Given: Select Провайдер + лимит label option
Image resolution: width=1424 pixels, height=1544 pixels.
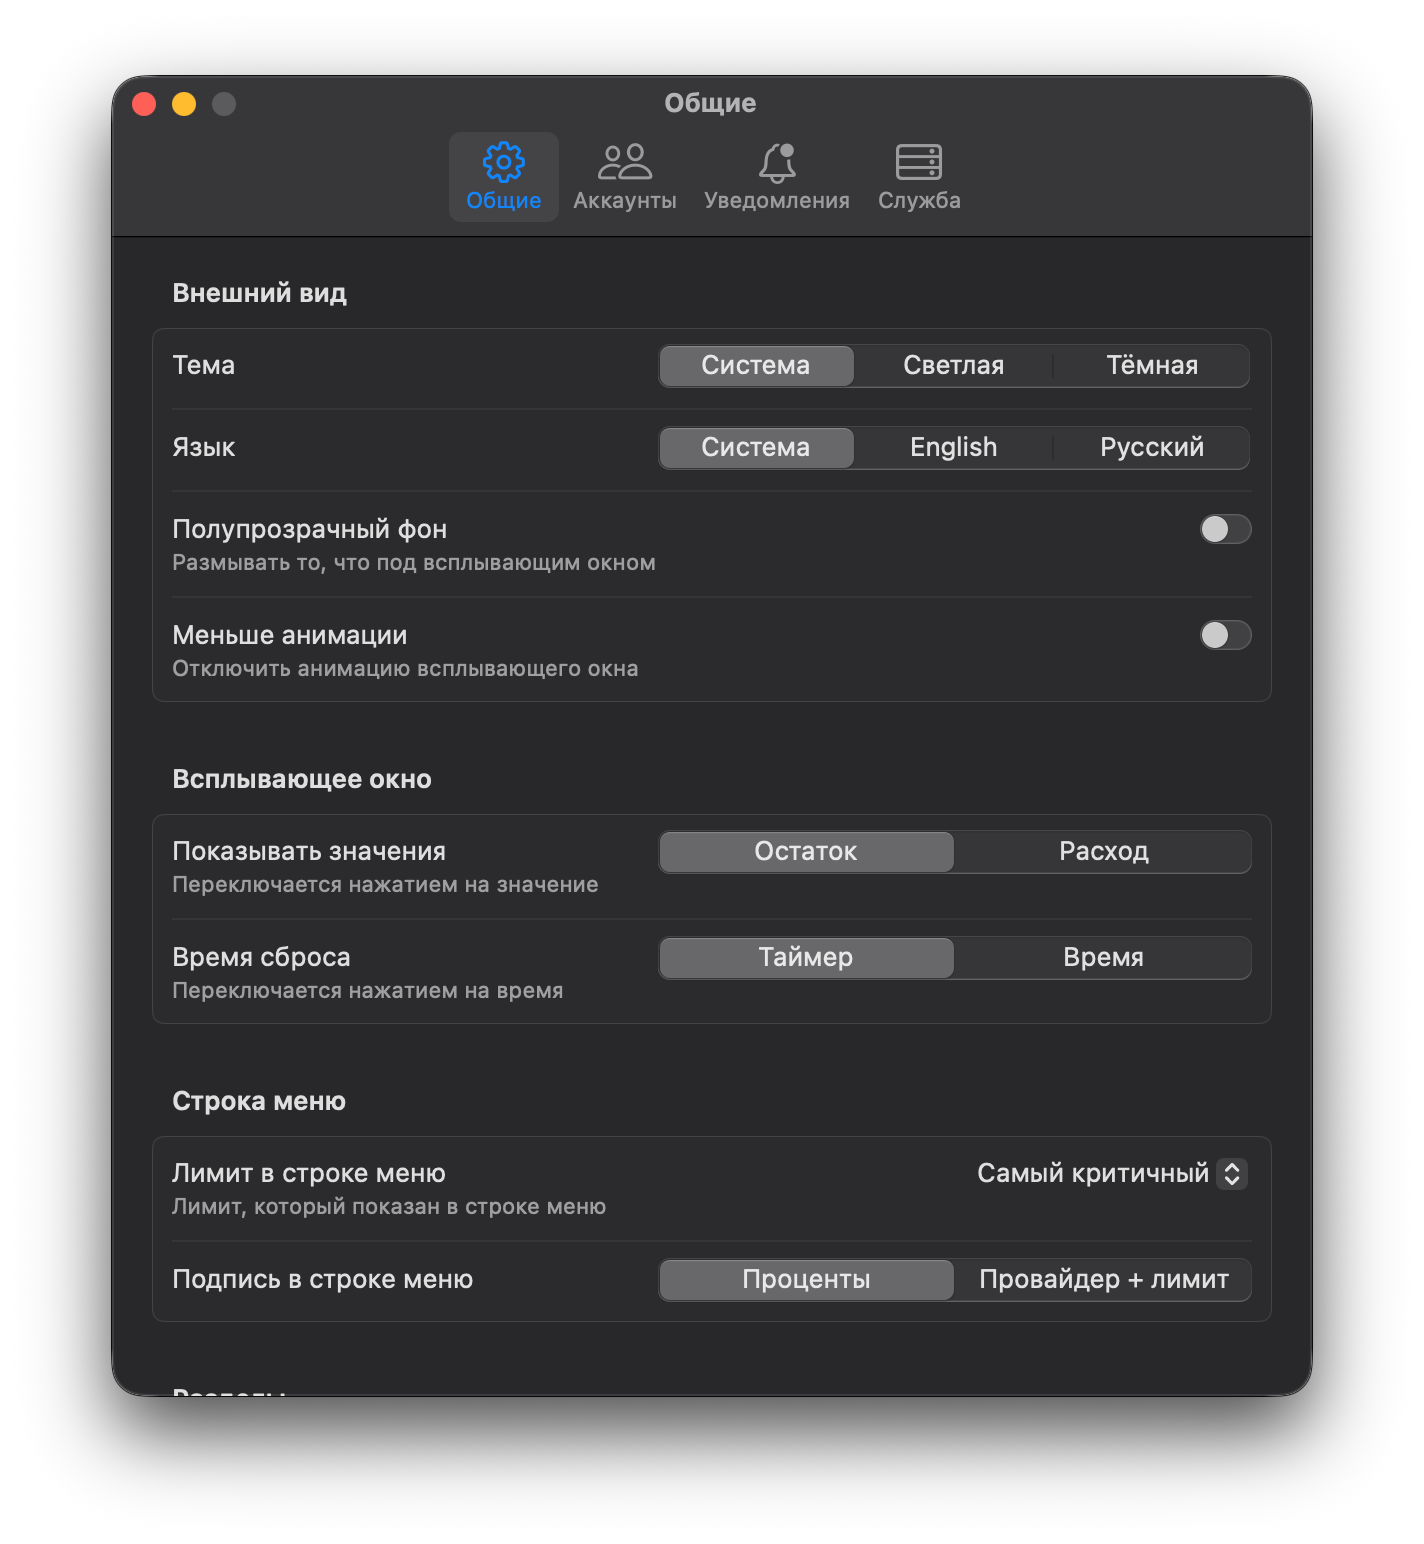Looking at the screenshot, I should pyautogui.click(x=1104, y=1280).
